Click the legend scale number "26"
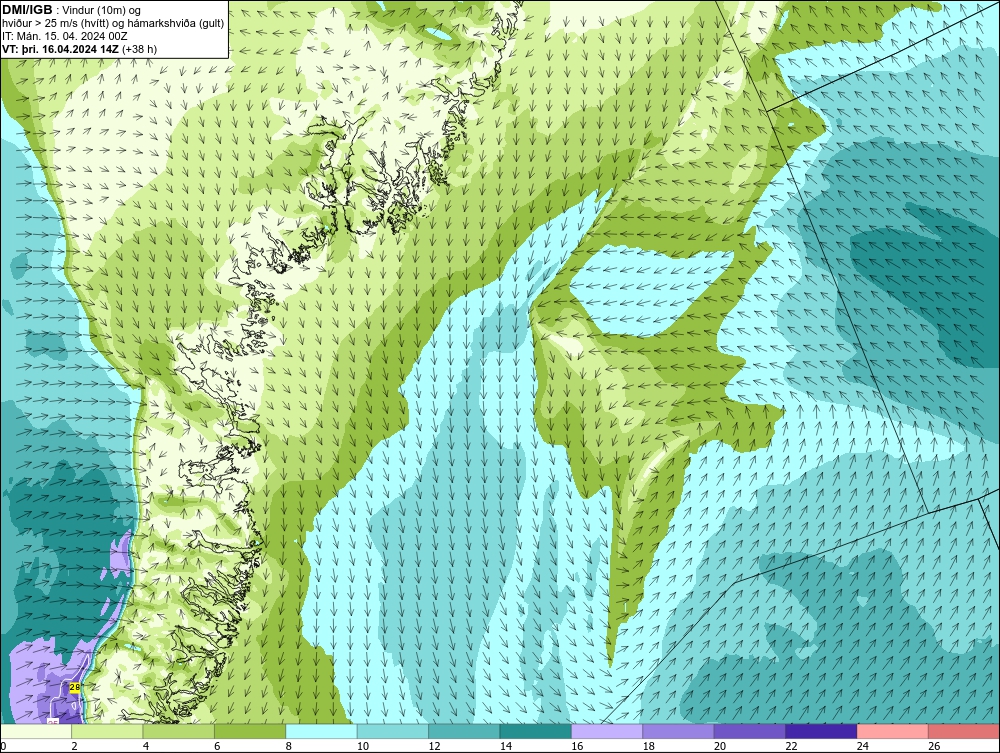The width and height of the screenshot is (1000, 753). (934, 746)
